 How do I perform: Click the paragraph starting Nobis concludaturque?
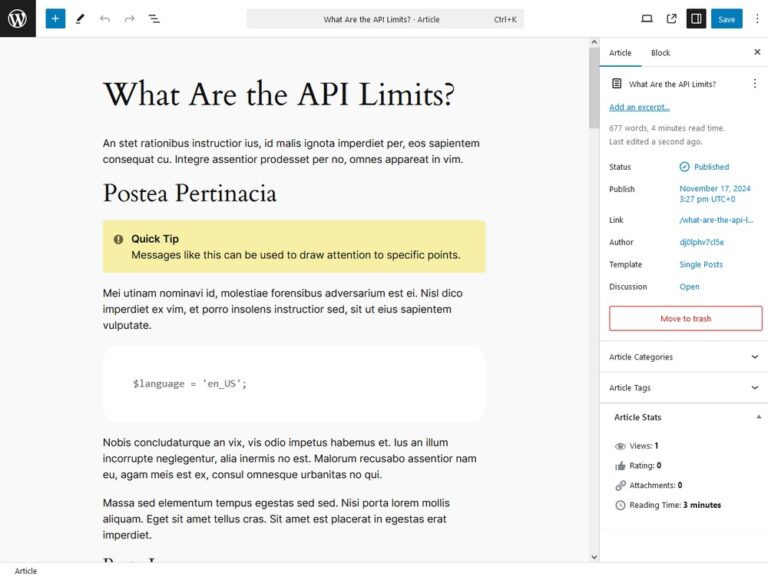pos(289,458)
